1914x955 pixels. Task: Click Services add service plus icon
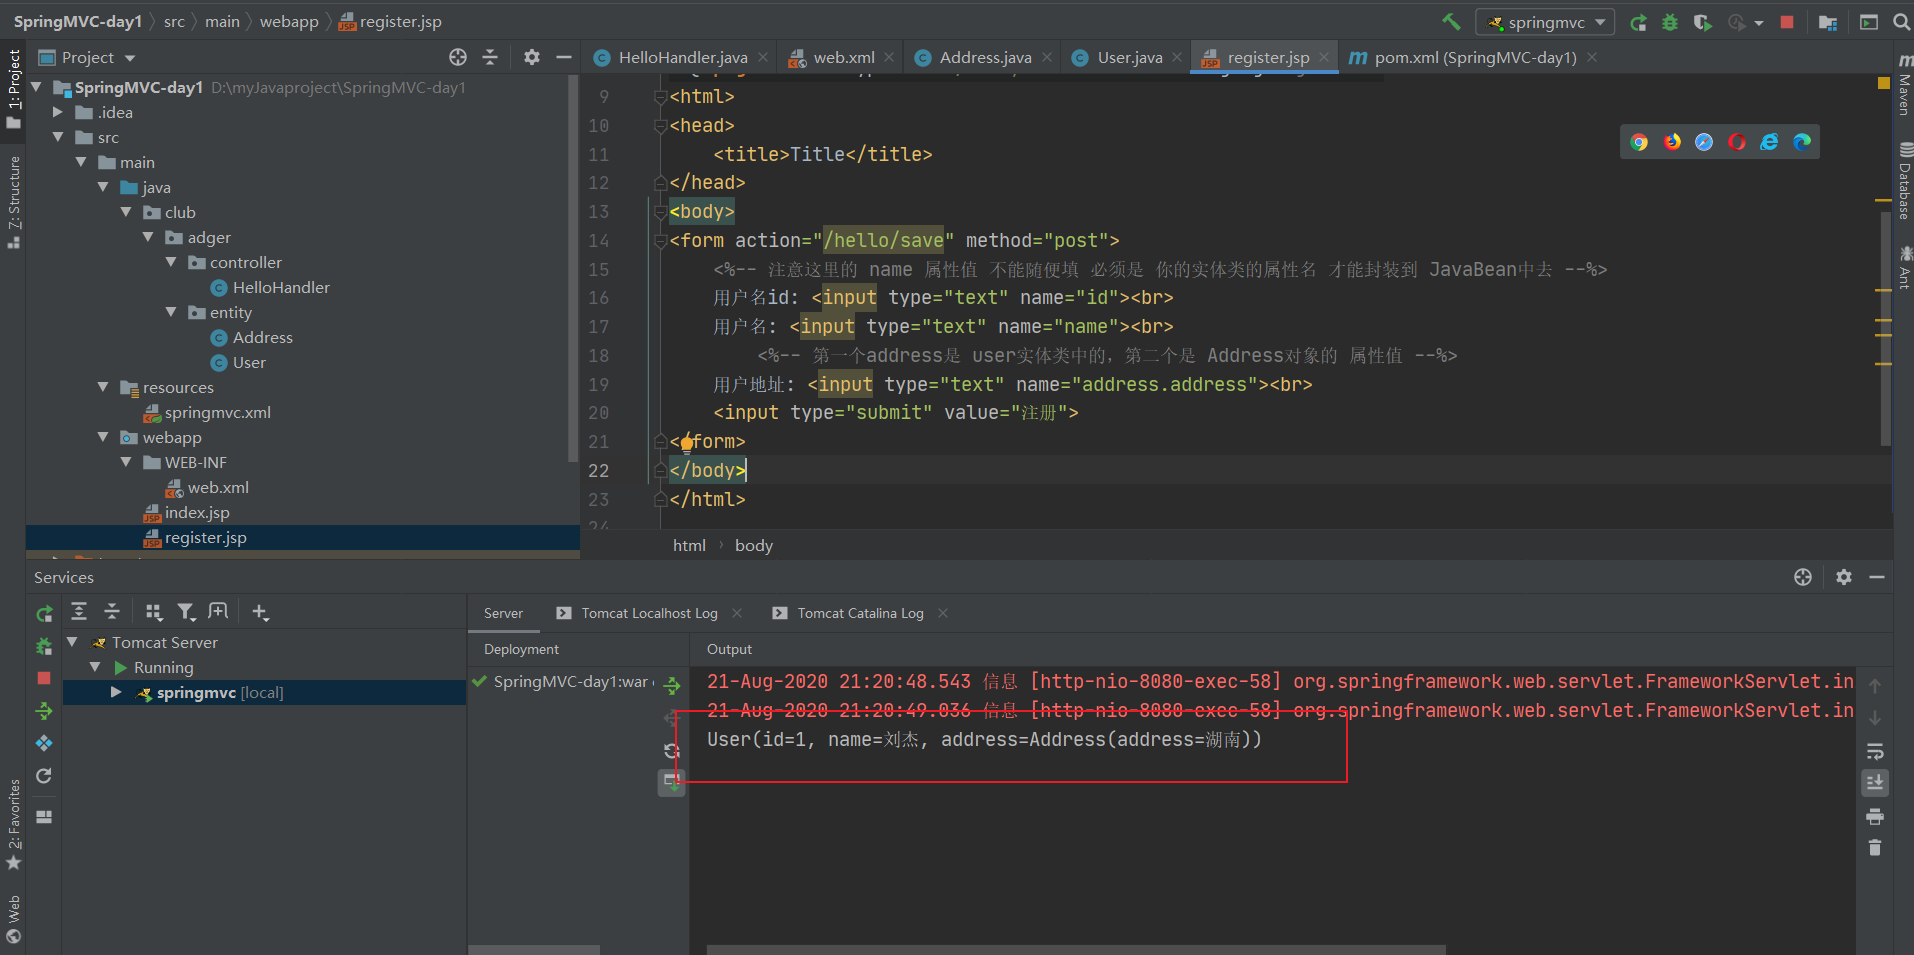click(260, 612)
